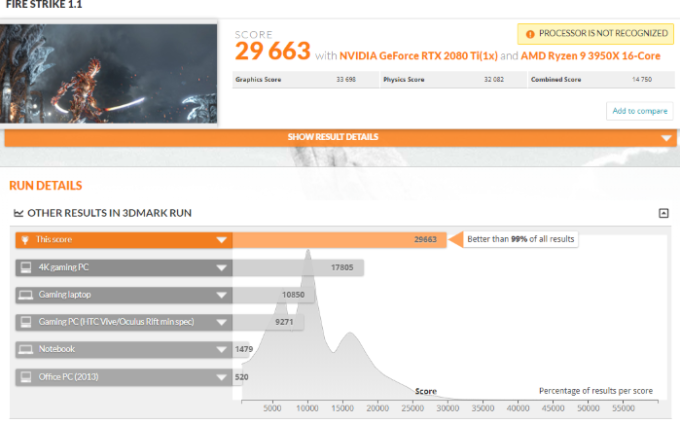The image size is (680, 423).
Task: Click the Run Details heading
Action: click(x=46, y=186)
